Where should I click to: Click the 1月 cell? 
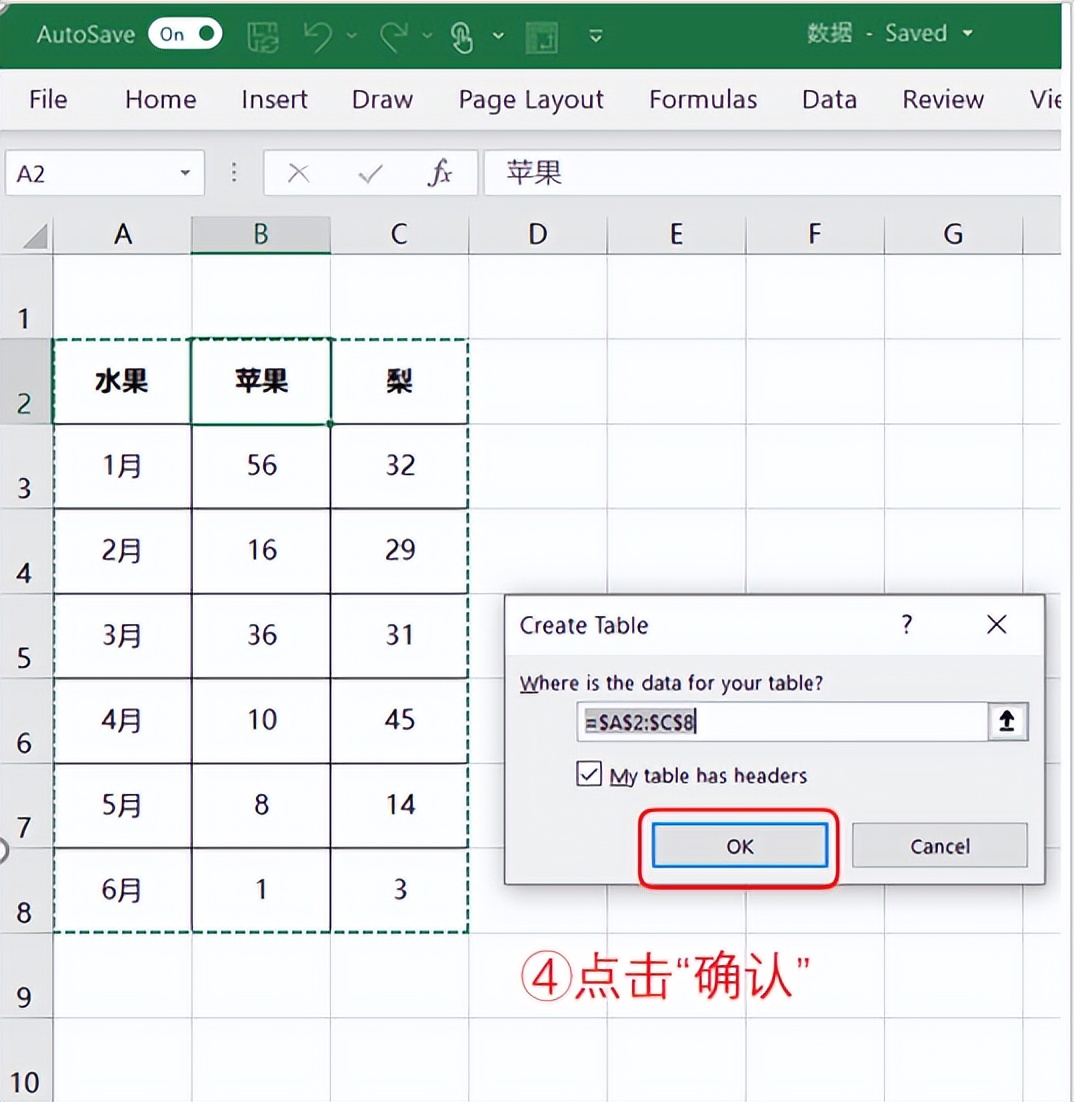coord(122,466)
